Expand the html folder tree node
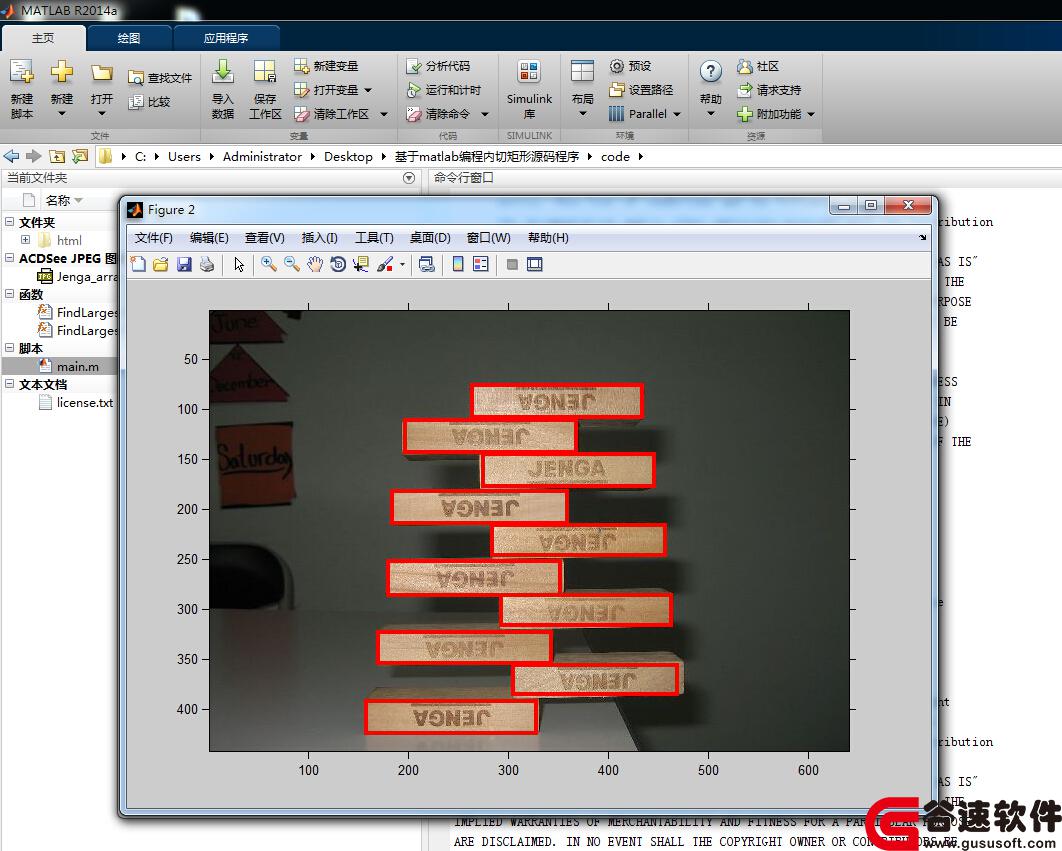Viewport: 1062px width, 851px height. [x=26, y=240]
